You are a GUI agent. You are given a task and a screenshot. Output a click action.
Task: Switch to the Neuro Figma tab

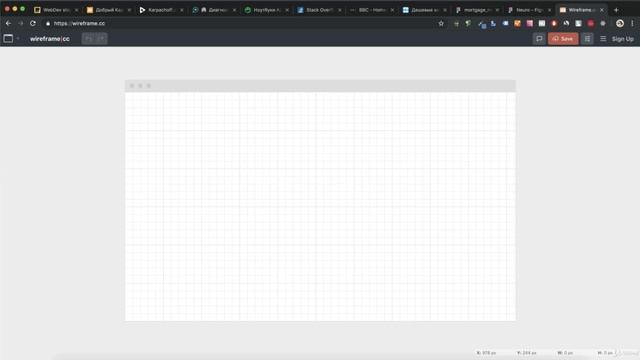coord(529,10)
